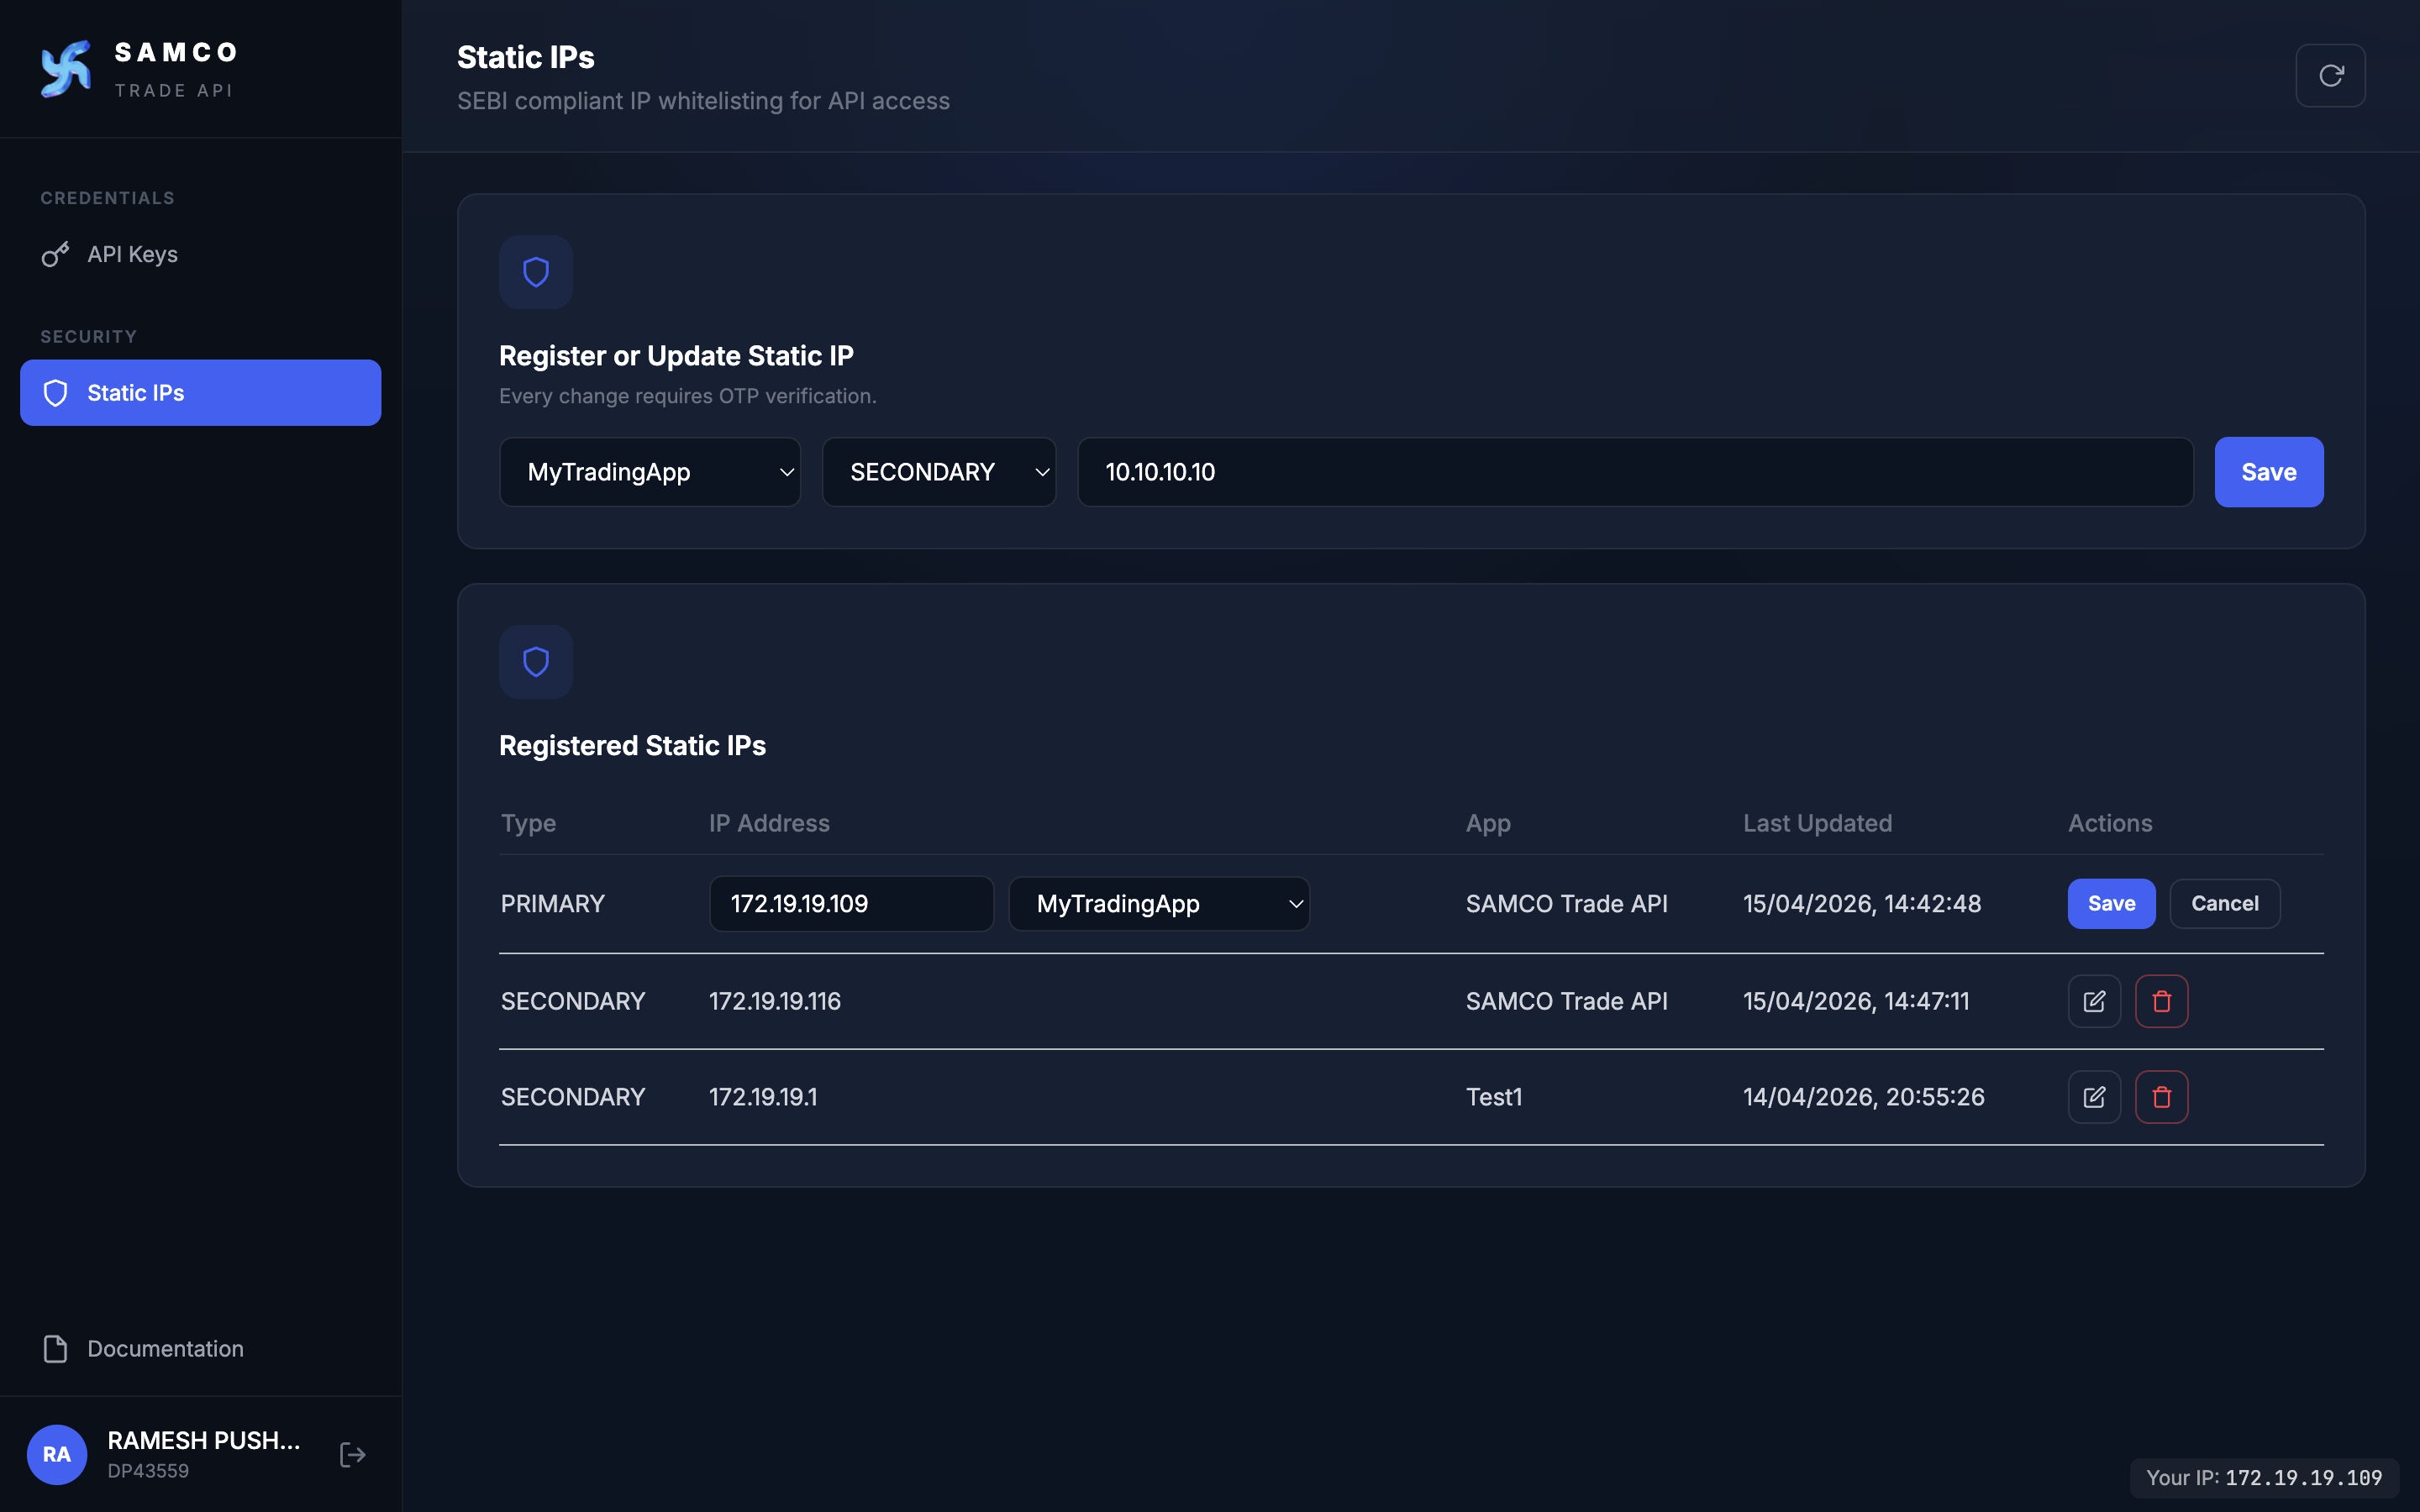Click SECONDARY cell in the Test1 row

[x=573, y=1097]
